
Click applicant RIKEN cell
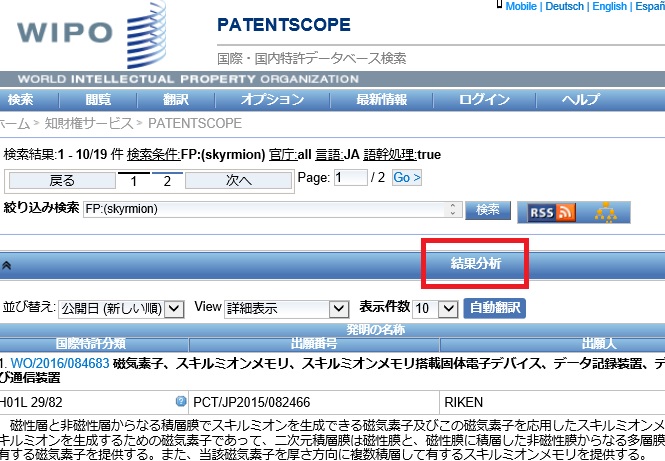464,402
